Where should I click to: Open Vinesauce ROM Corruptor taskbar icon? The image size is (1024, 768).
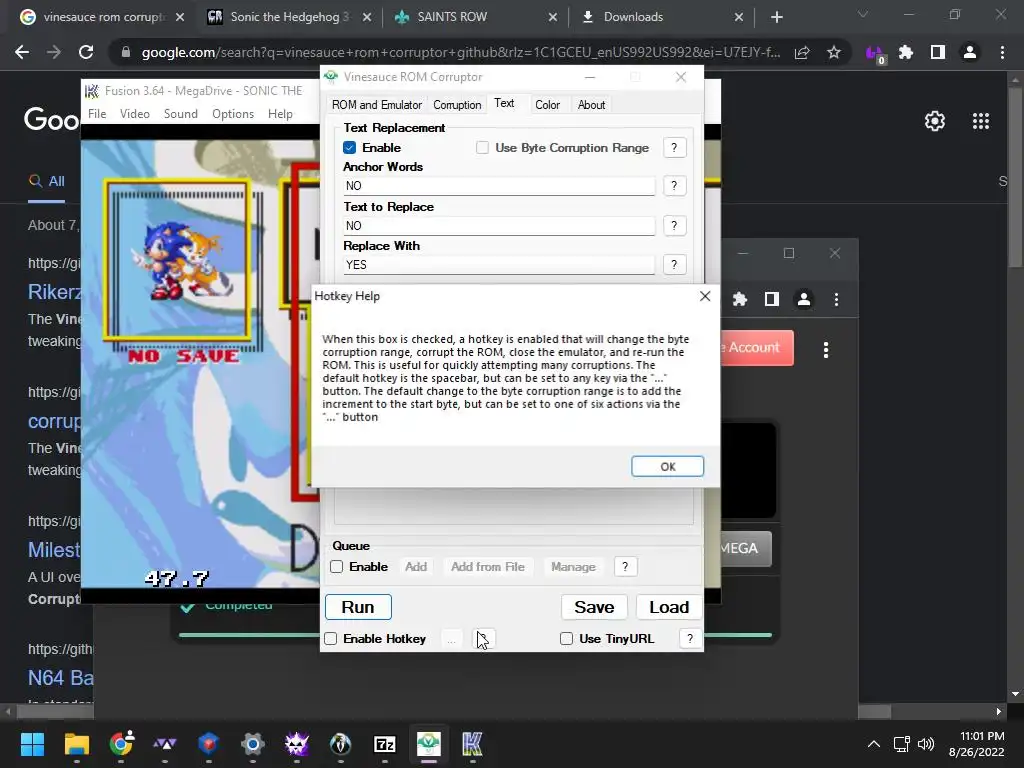tap(428, 744)
